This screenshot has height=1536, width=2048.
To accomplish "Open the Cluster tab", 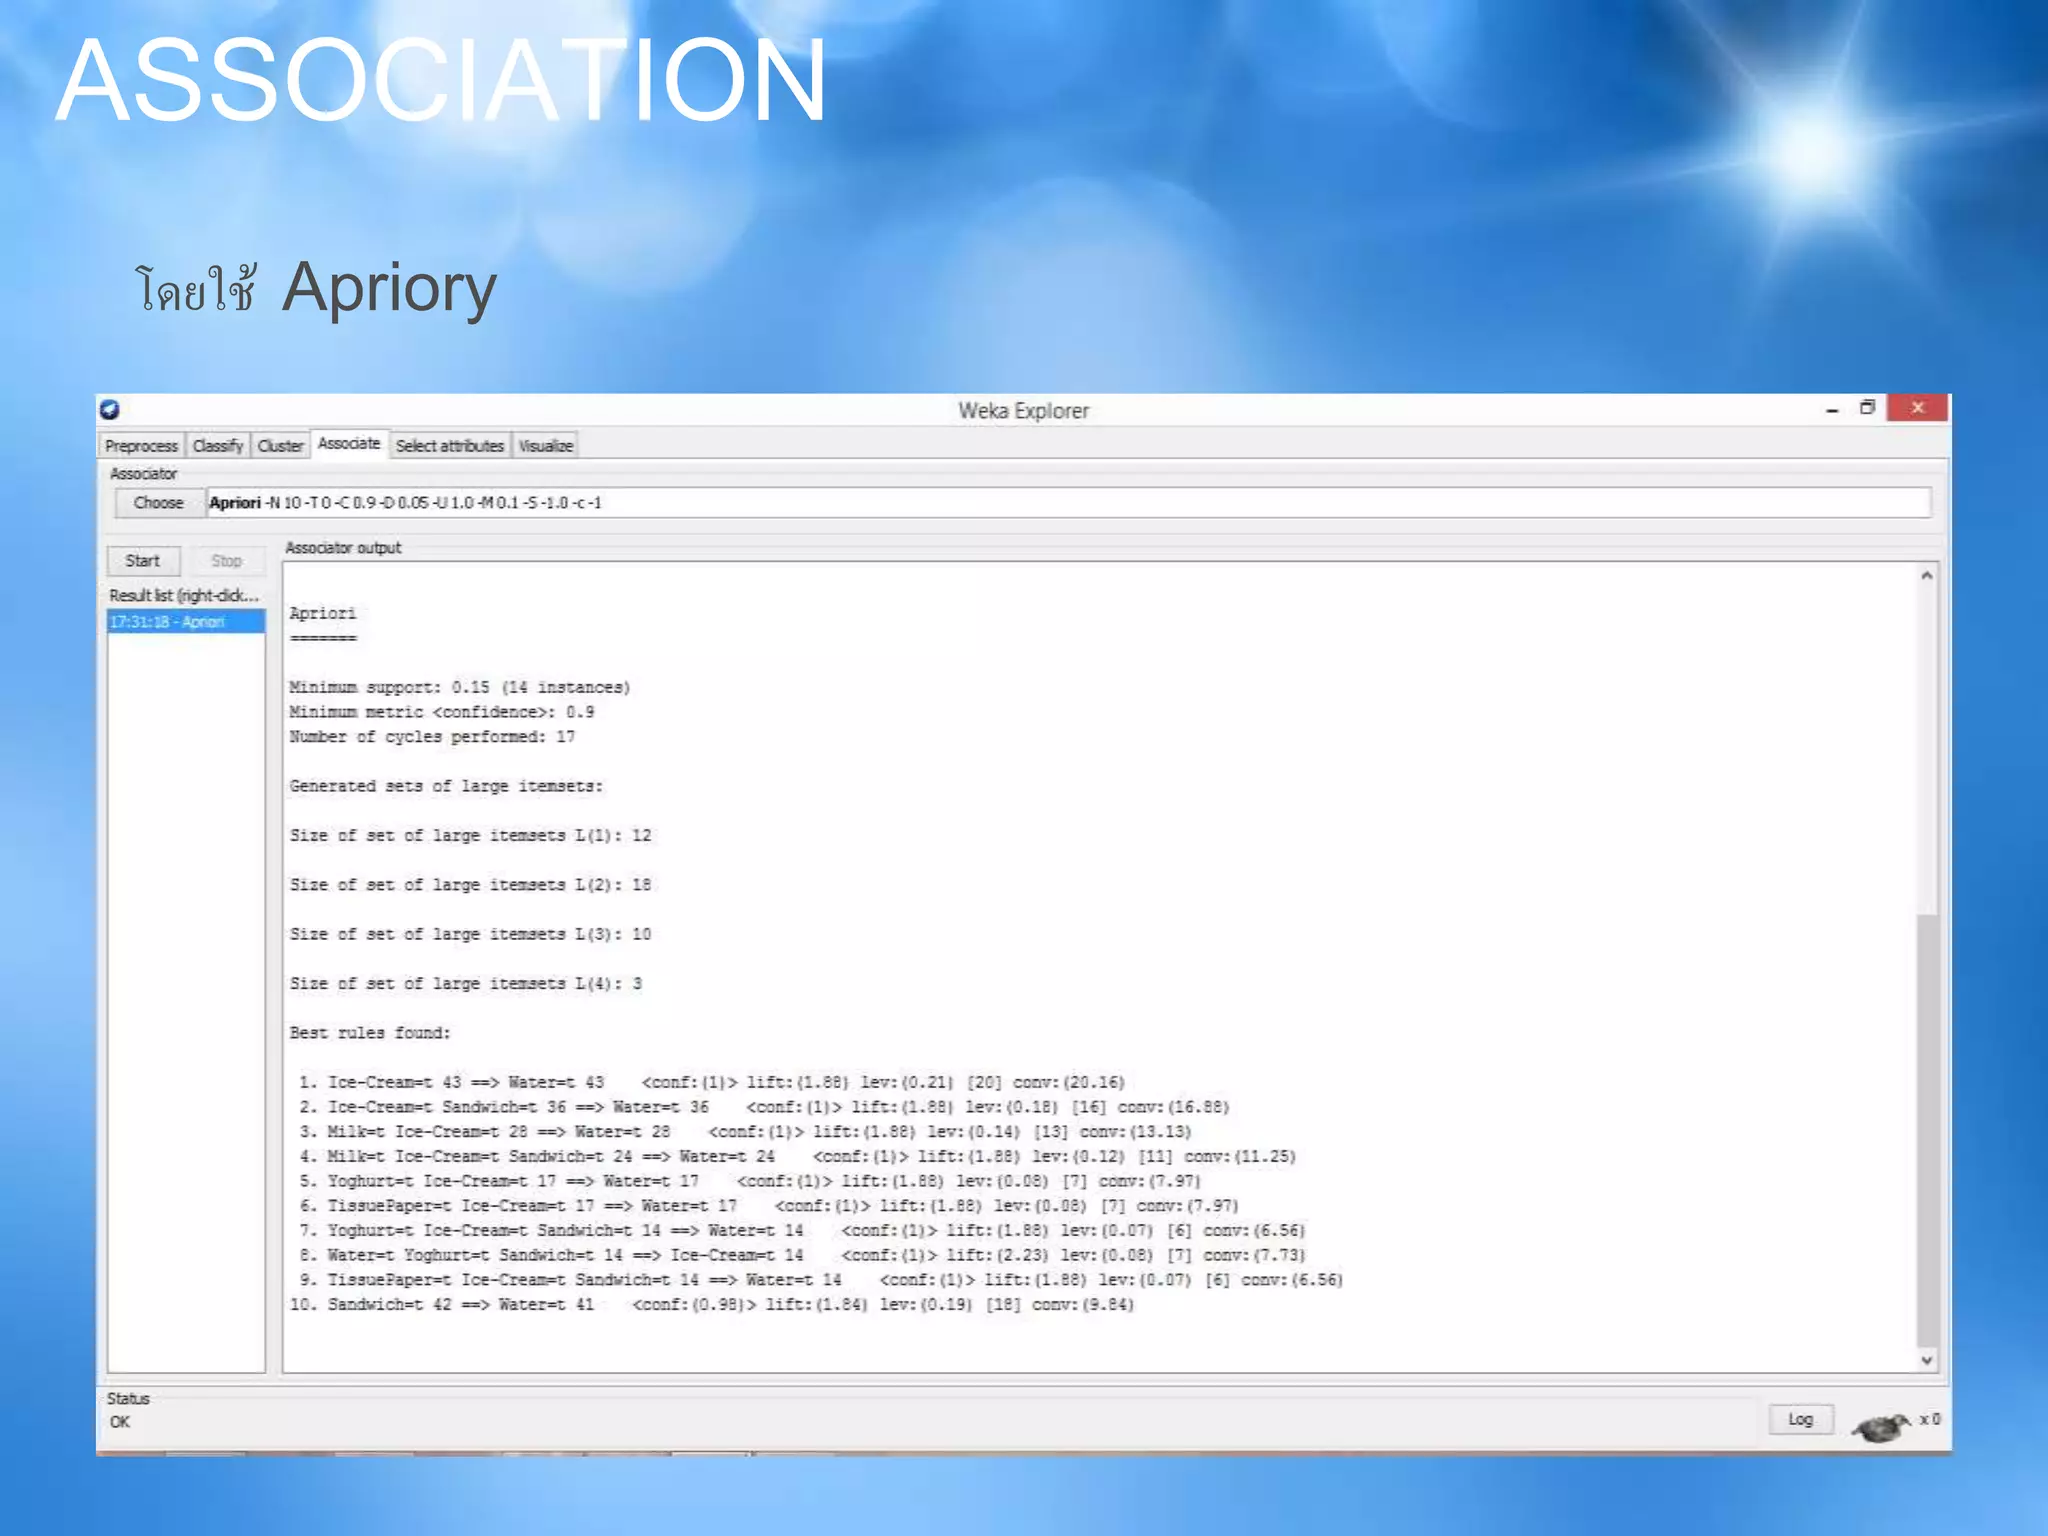I will [280, 445].
